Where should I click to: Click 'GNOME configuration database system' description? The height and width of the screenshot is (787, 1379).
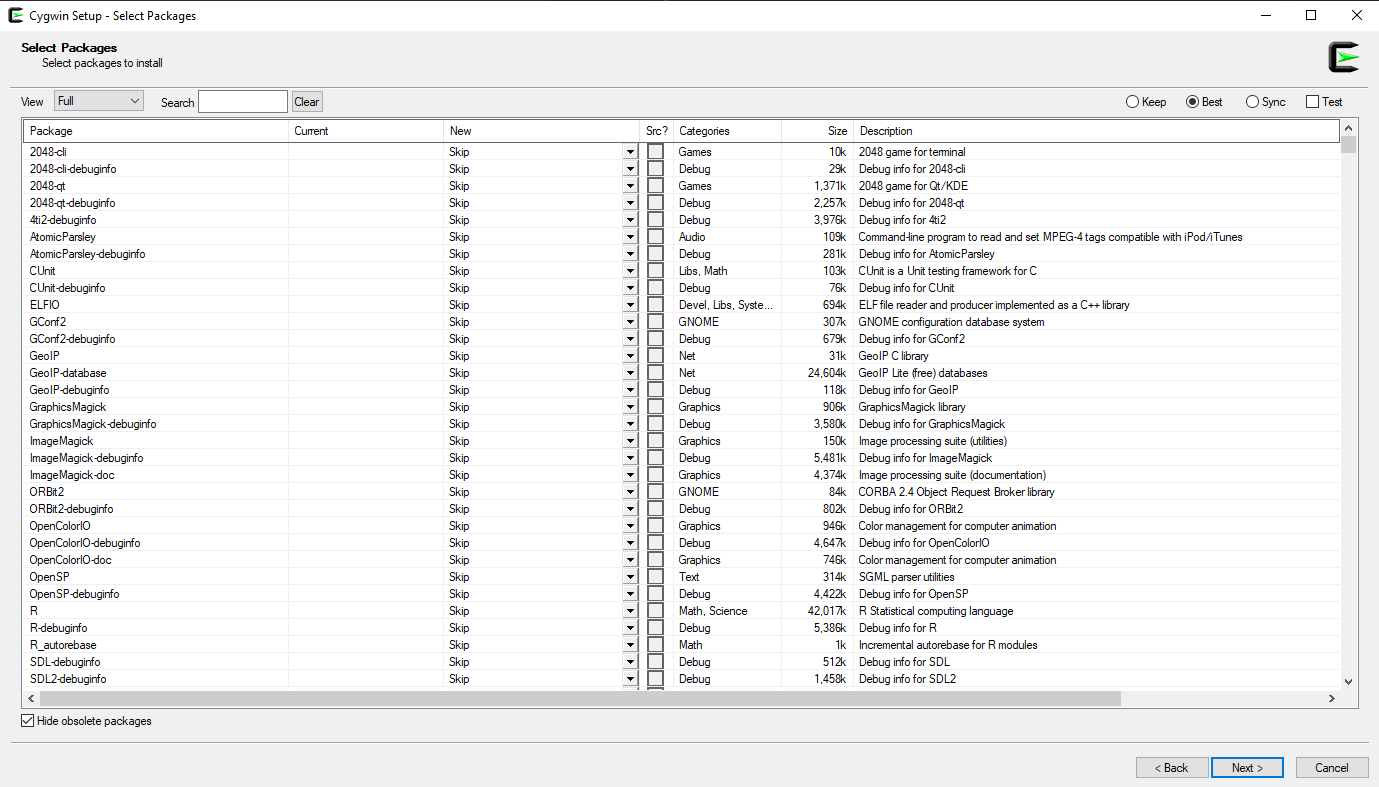pyautogui.click(x=952, y=322)
